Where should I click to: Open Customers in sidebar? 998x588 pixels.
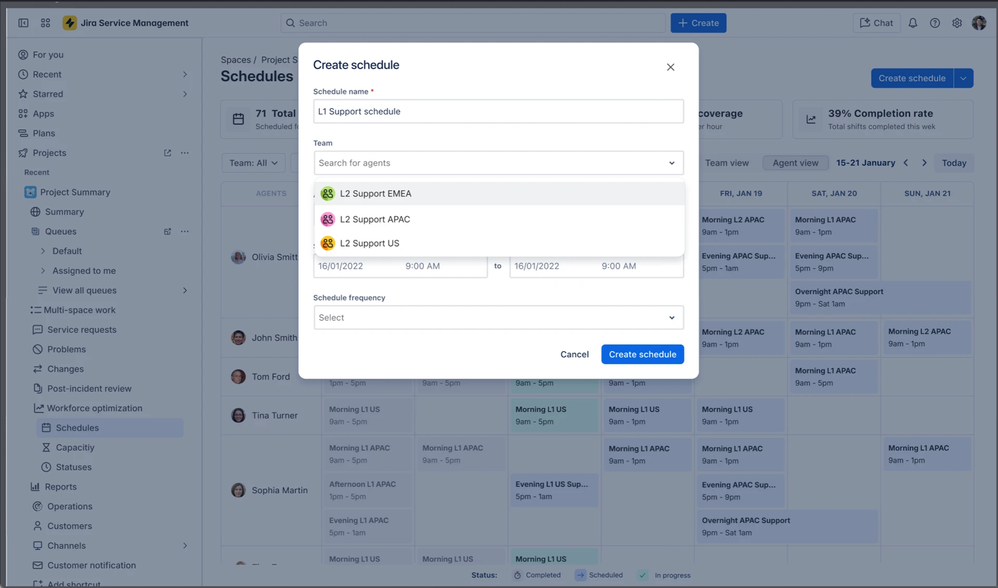(x=69, y=526)
